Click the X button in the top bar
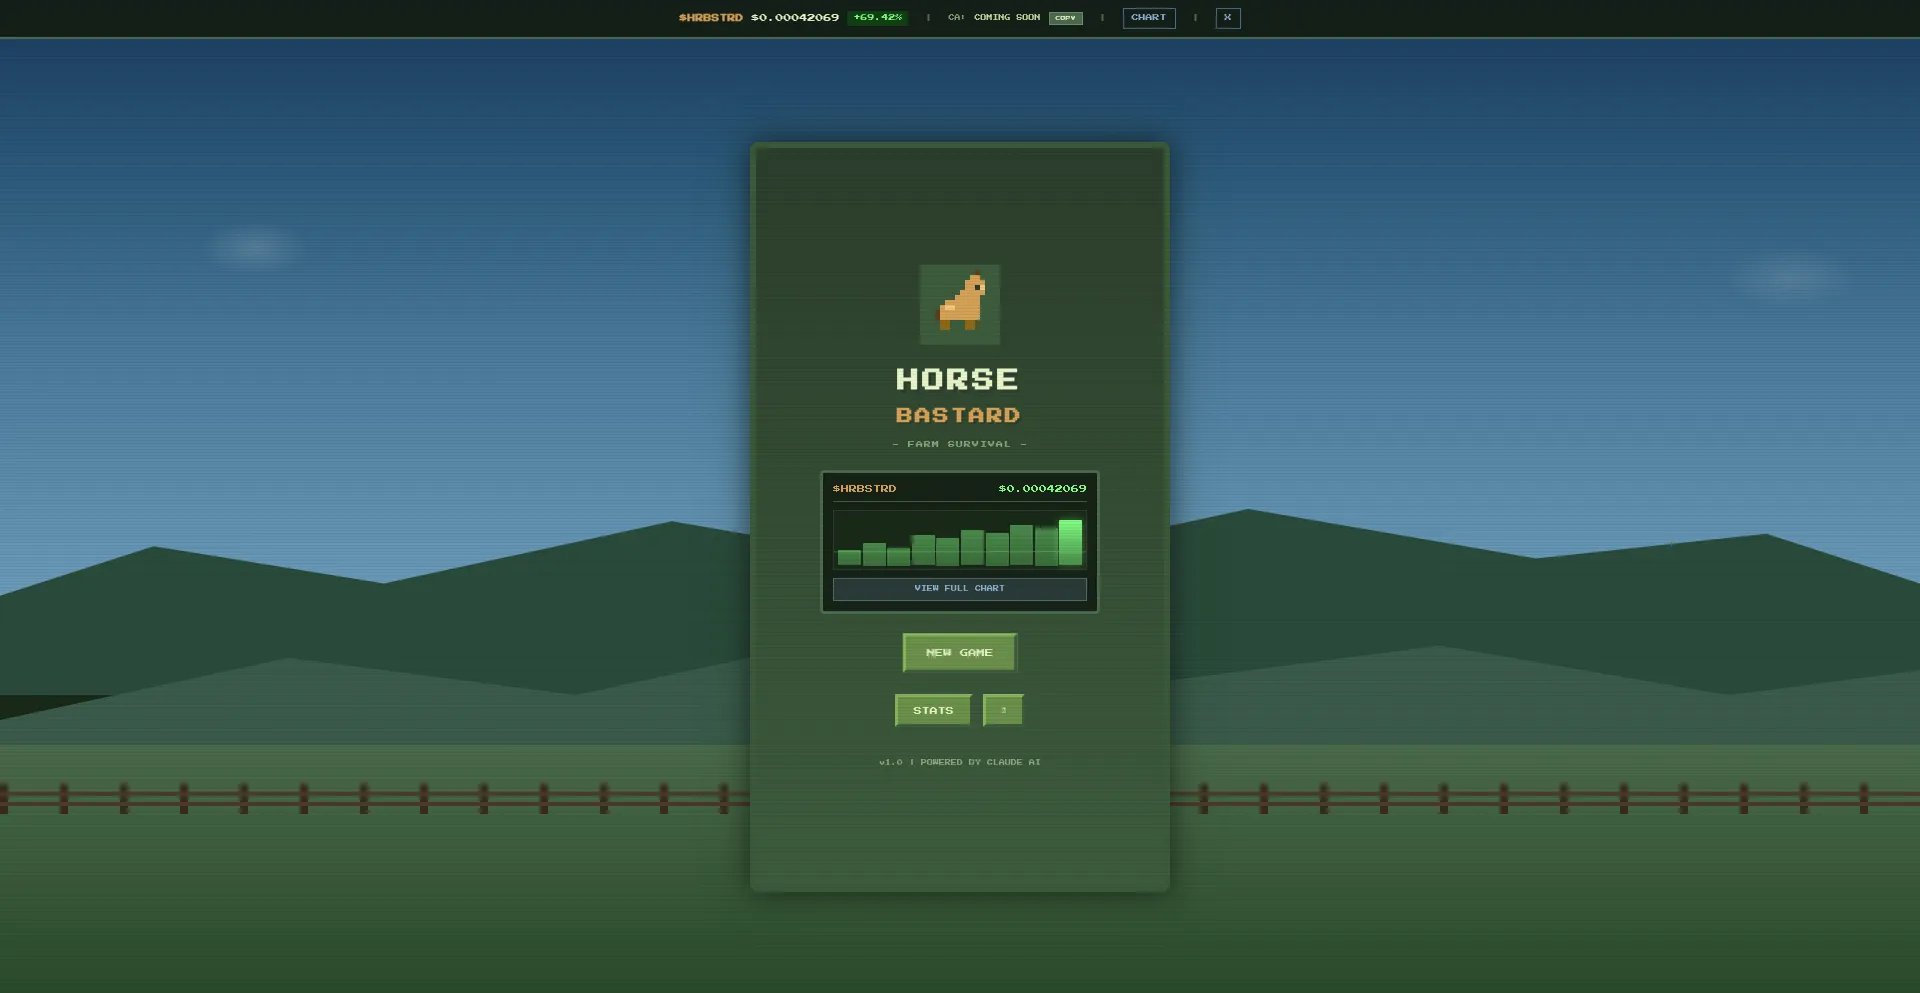This screenshot has width=1920, height=993. (1227, 17)
